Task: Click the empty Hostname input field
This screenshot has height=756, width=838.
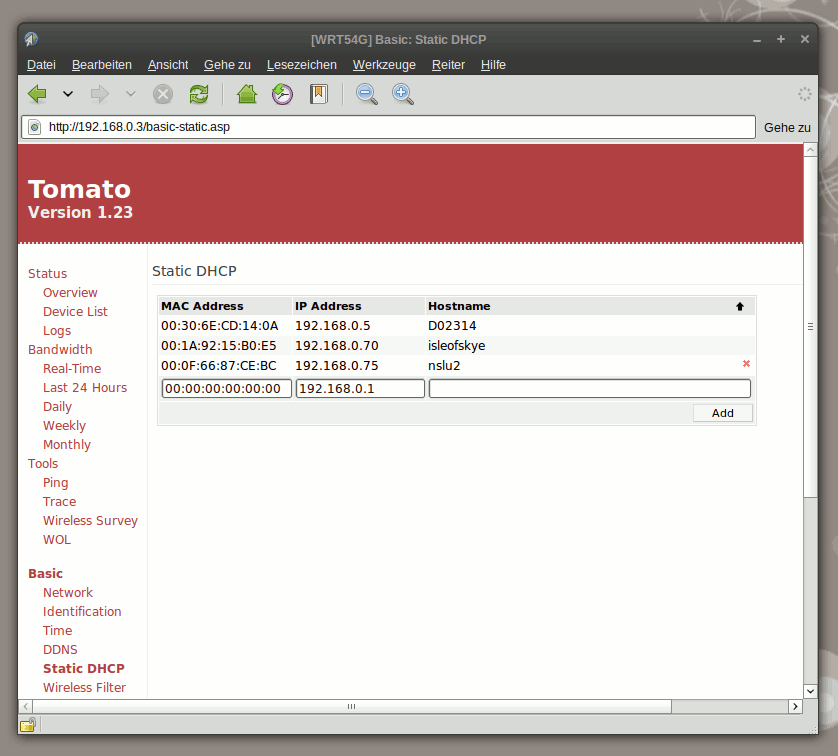Action: (x=589, y=388)
